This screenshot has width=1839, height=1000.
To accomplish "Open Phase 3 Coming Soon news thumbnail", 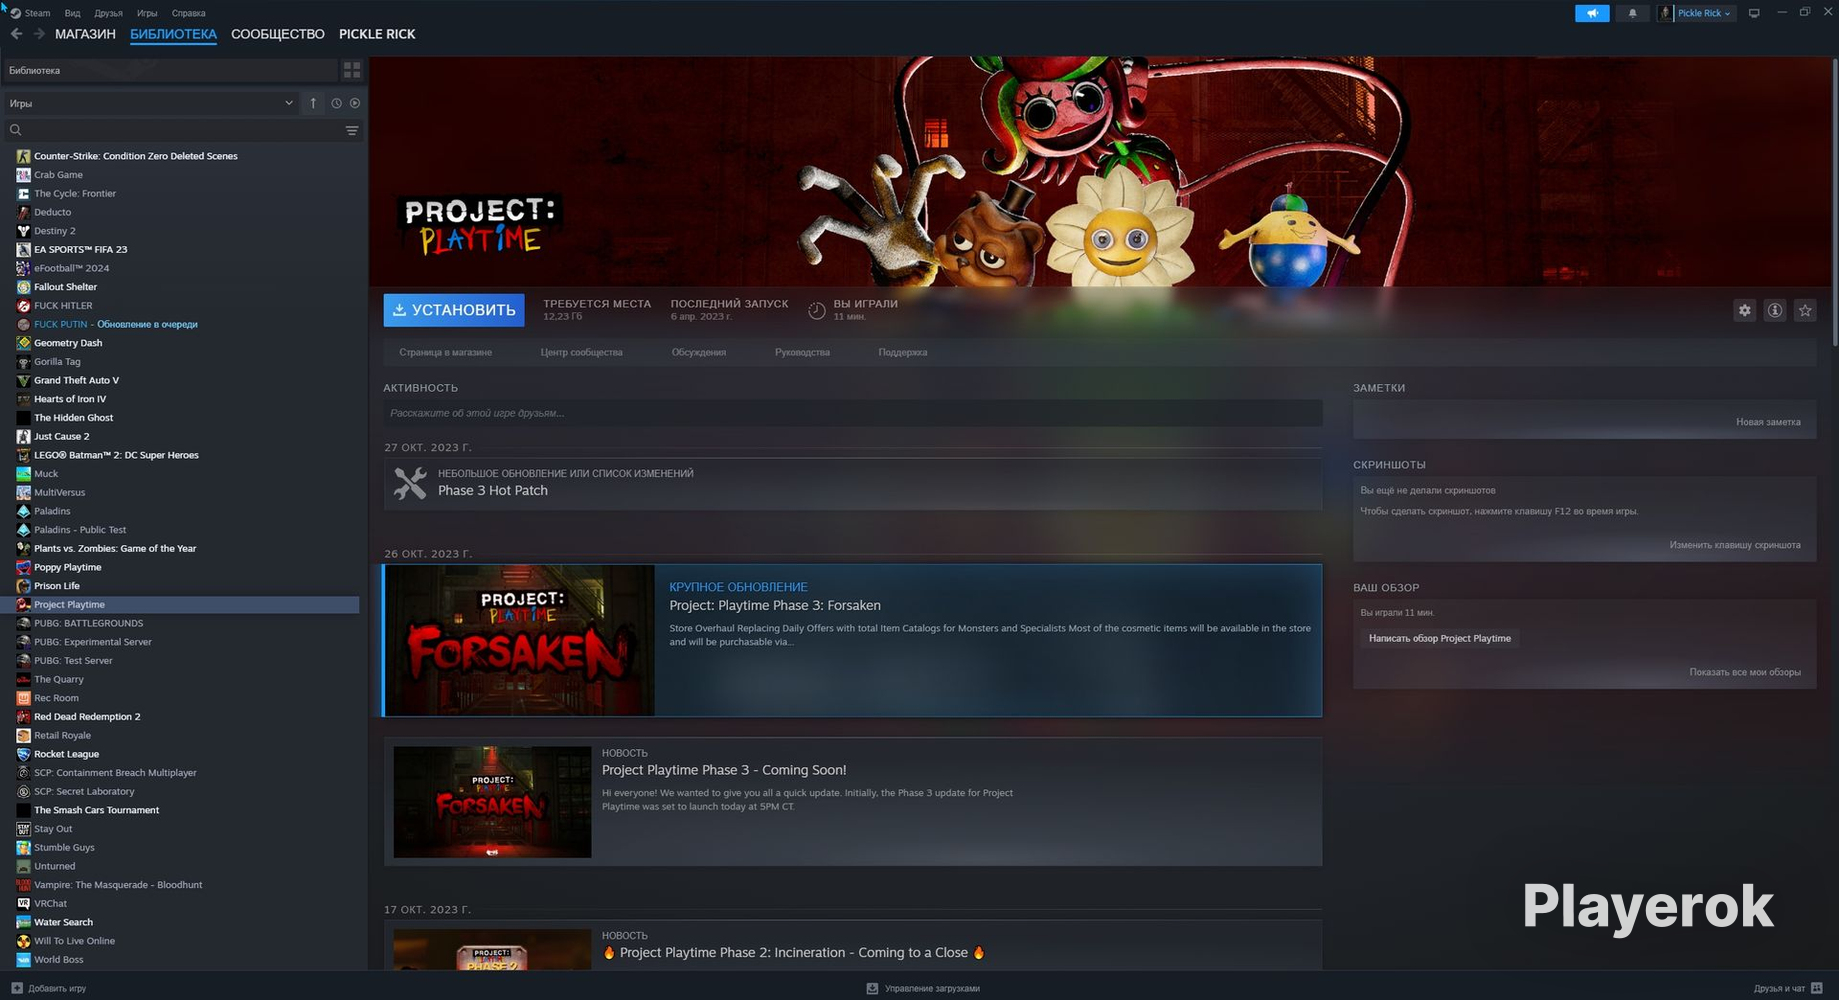I will pos(492,802).
